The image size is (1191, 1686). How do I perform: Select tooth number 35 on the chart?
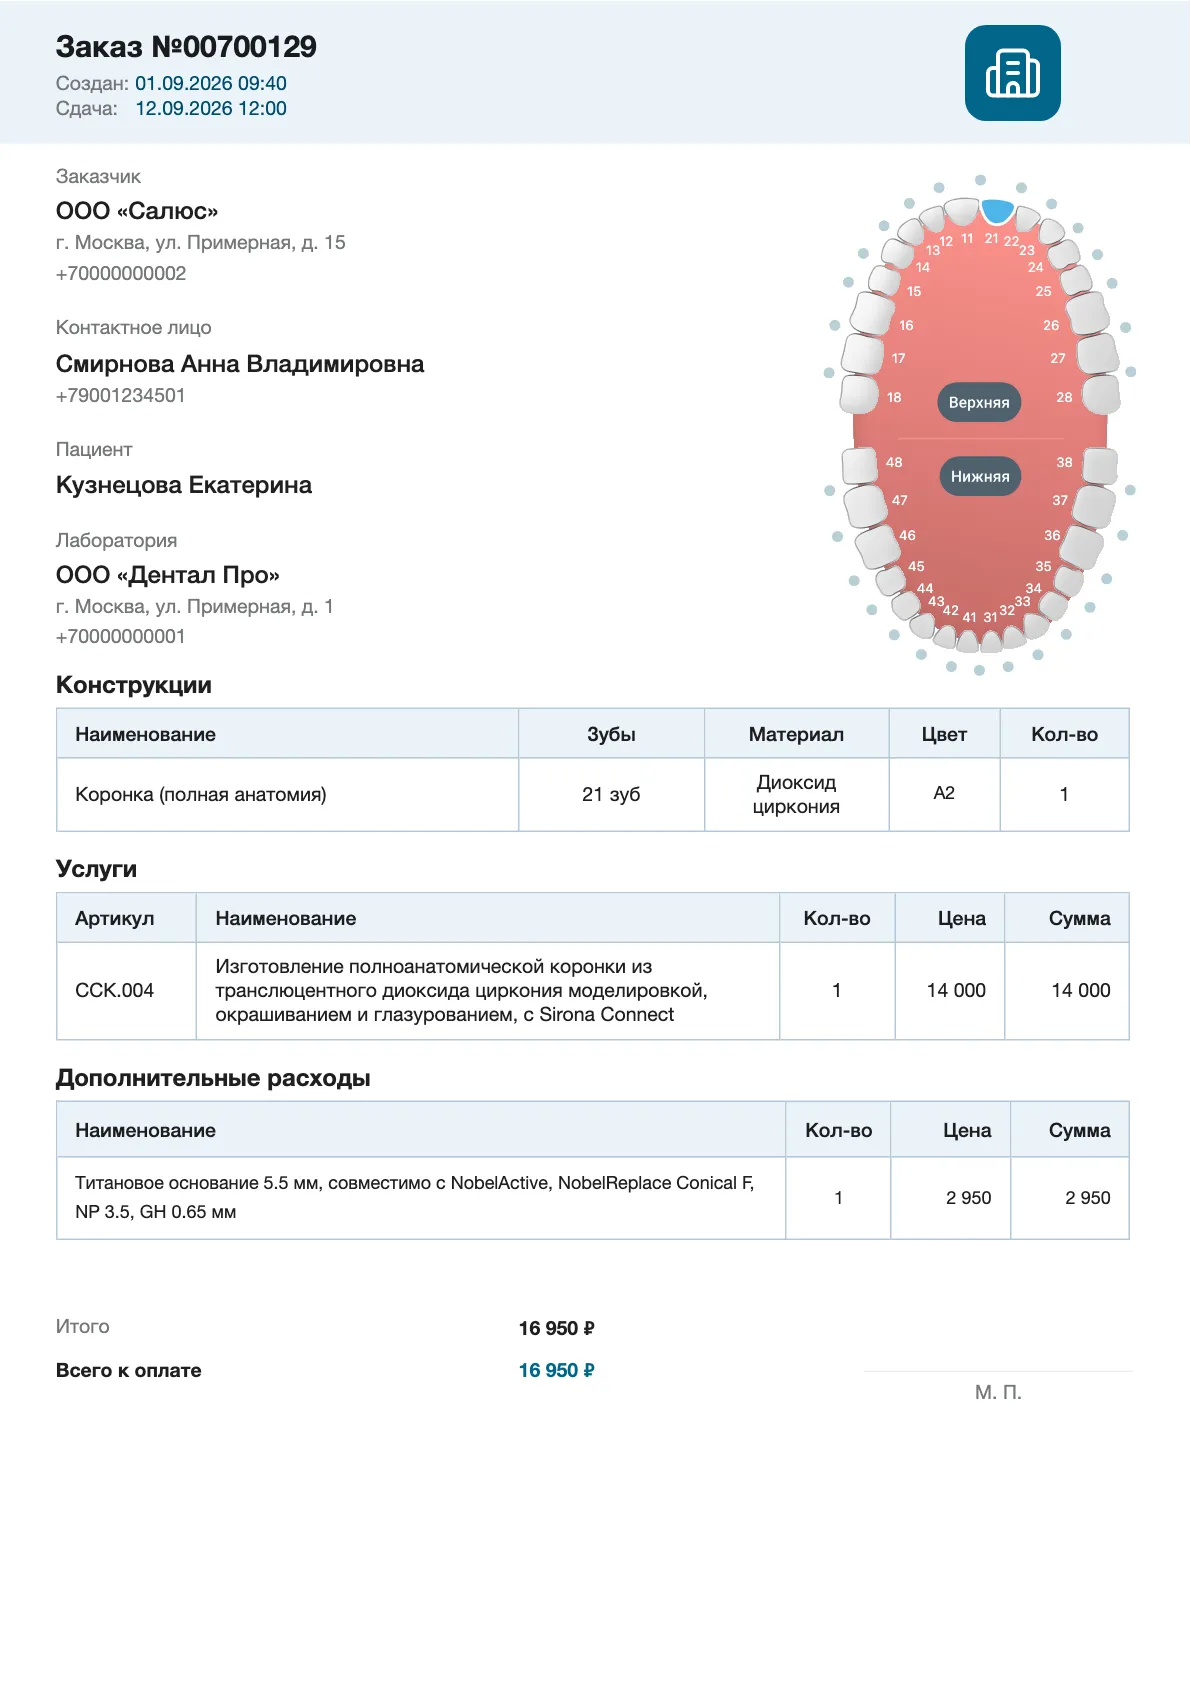[1069, 580]
